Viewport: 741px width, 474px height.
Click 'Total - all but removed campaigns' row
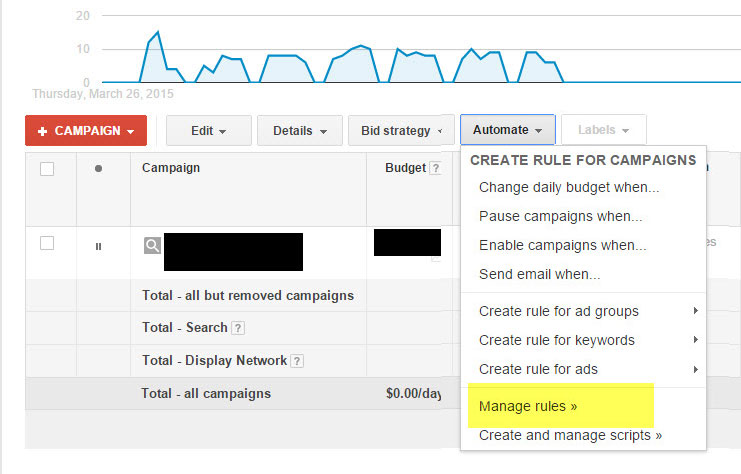tap(248, 295)
